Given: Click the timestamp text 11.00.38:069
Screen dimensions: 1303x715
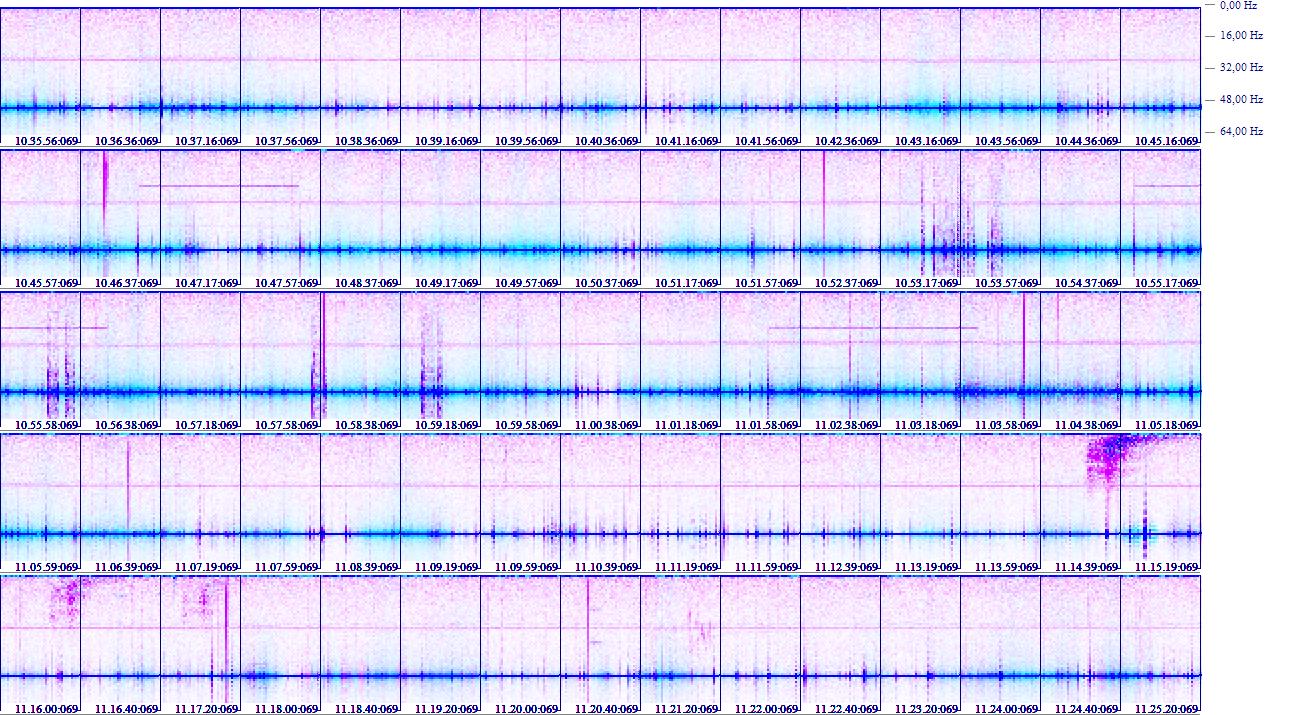Looking at the screenshot, I should coord(607,426).
